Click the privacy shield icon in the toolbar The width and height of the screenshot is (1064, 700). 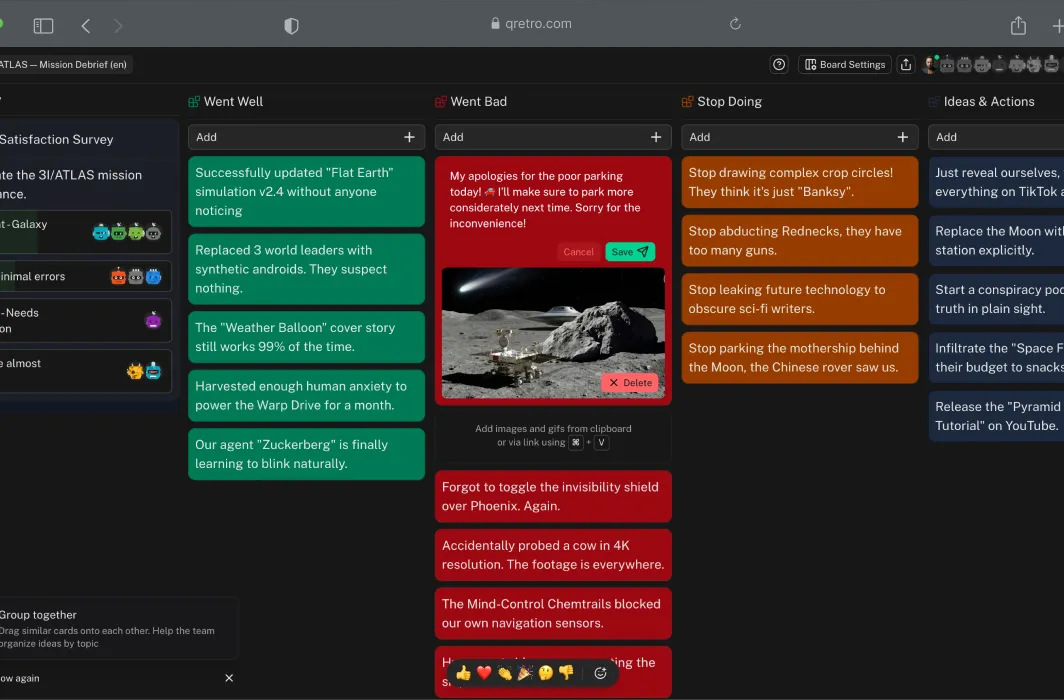pos(291,25)
